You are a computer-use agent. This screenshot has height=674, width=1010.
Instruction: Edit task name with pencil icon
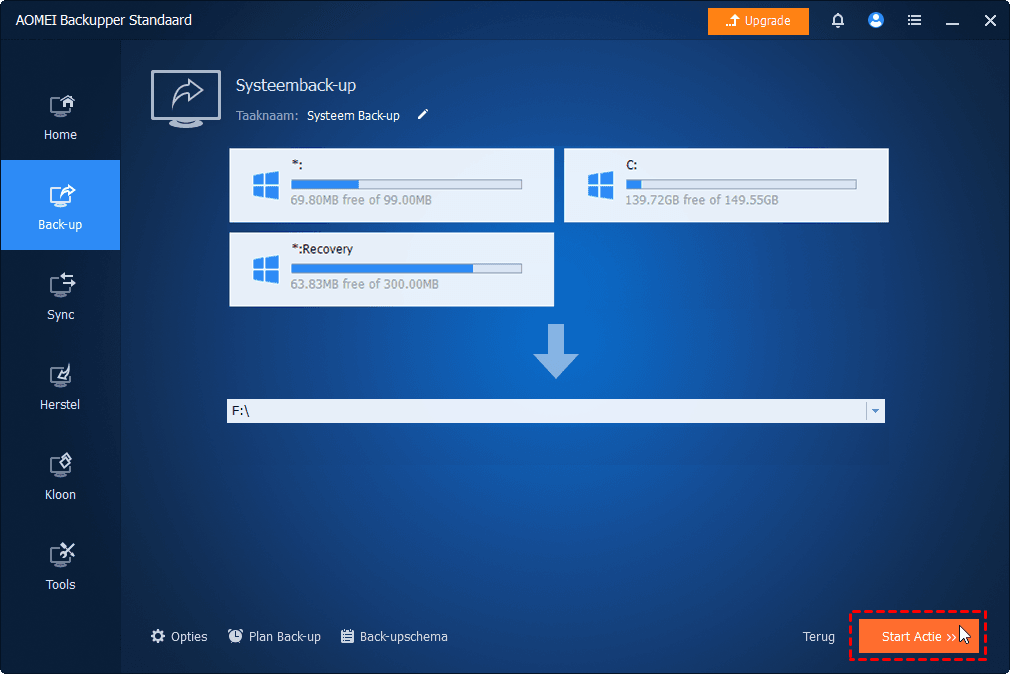[423, 115]
